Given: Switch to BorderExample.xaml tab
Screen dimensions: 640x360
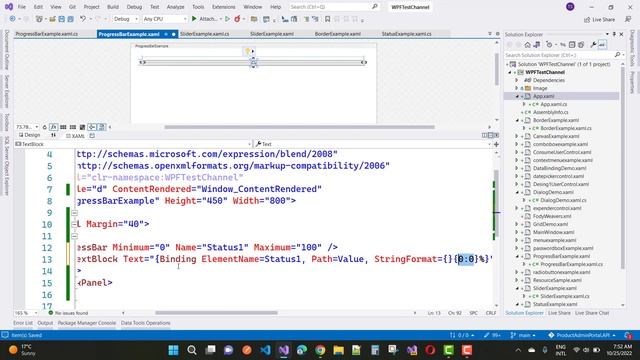Looking at the screenshot, I should coord(338,34).
